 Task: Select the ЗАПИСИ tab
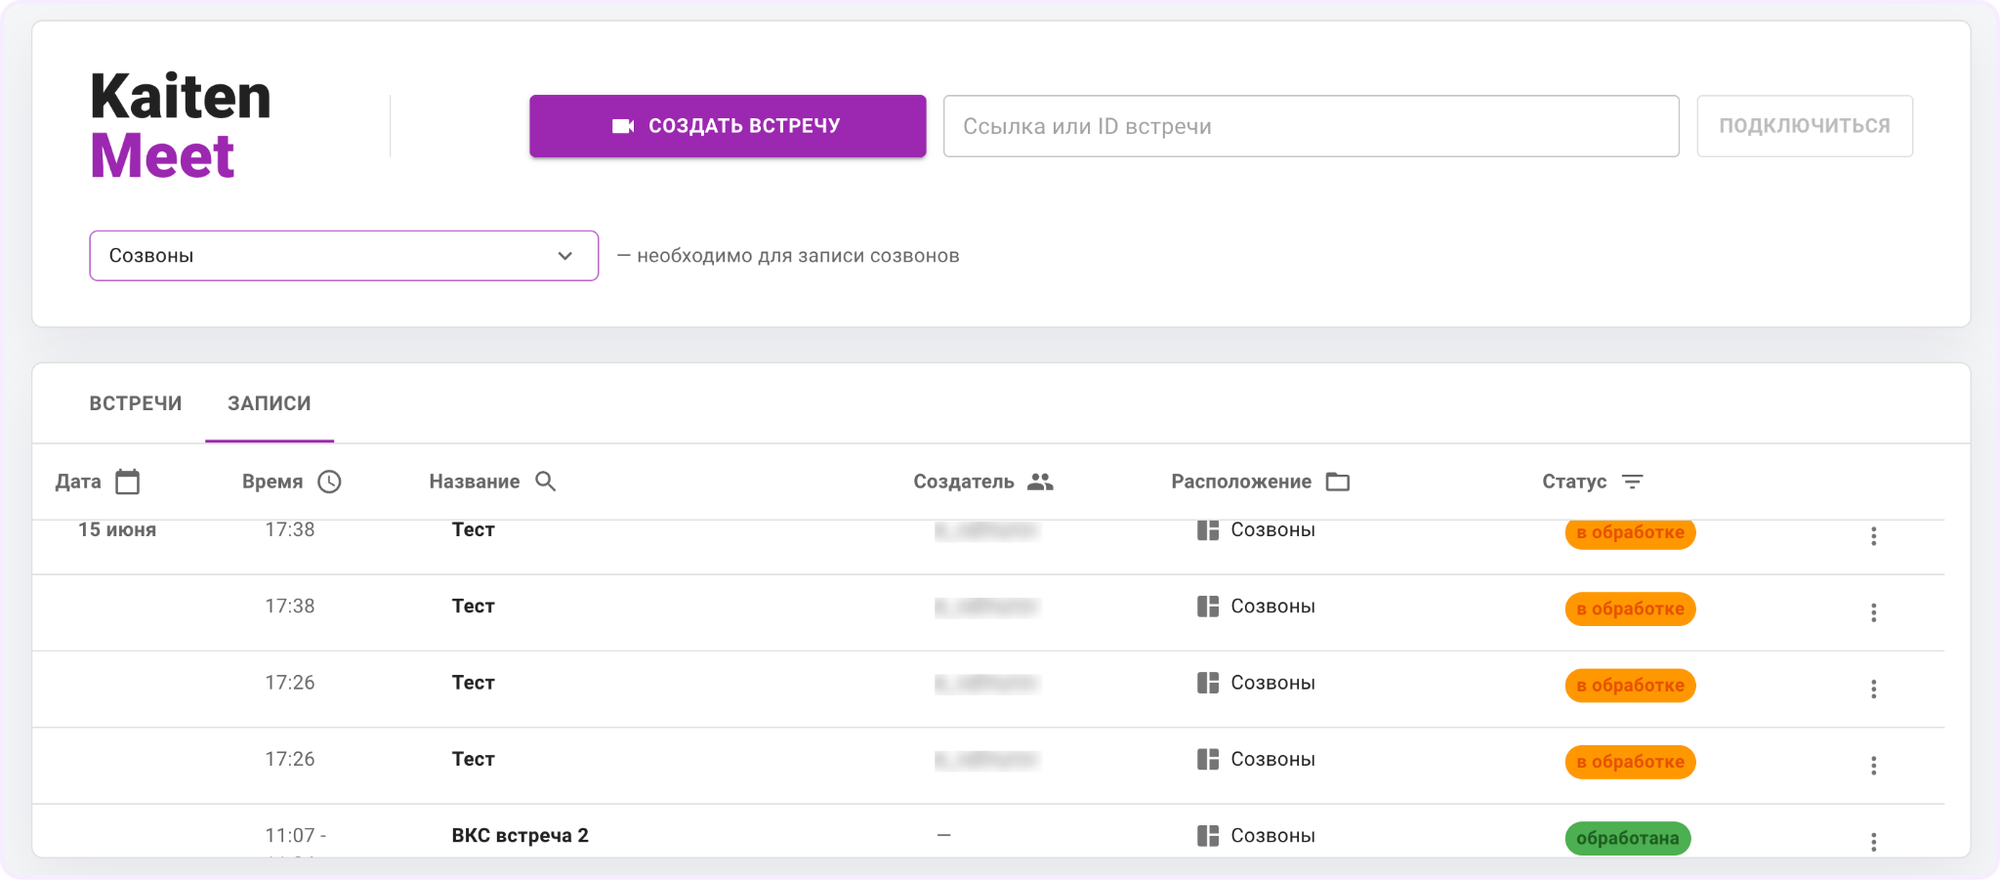tap(269, 403)
